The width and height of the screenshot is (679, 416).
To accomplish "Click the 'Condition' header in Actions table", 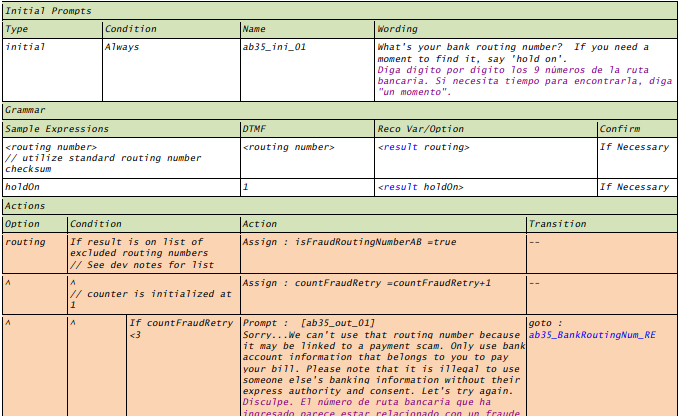I will tap(154, 224).
